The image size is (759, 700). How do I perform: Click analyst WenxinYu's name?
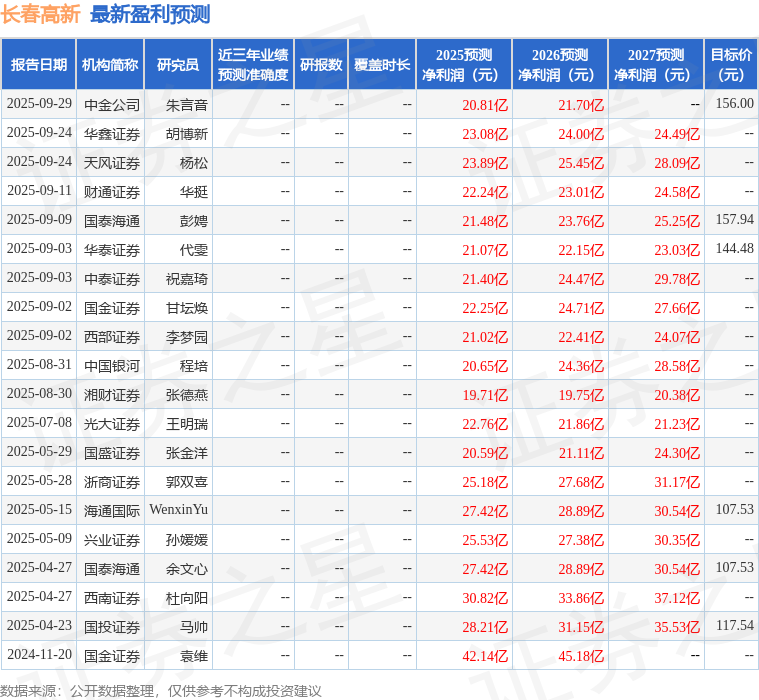[x=179, y=510]
